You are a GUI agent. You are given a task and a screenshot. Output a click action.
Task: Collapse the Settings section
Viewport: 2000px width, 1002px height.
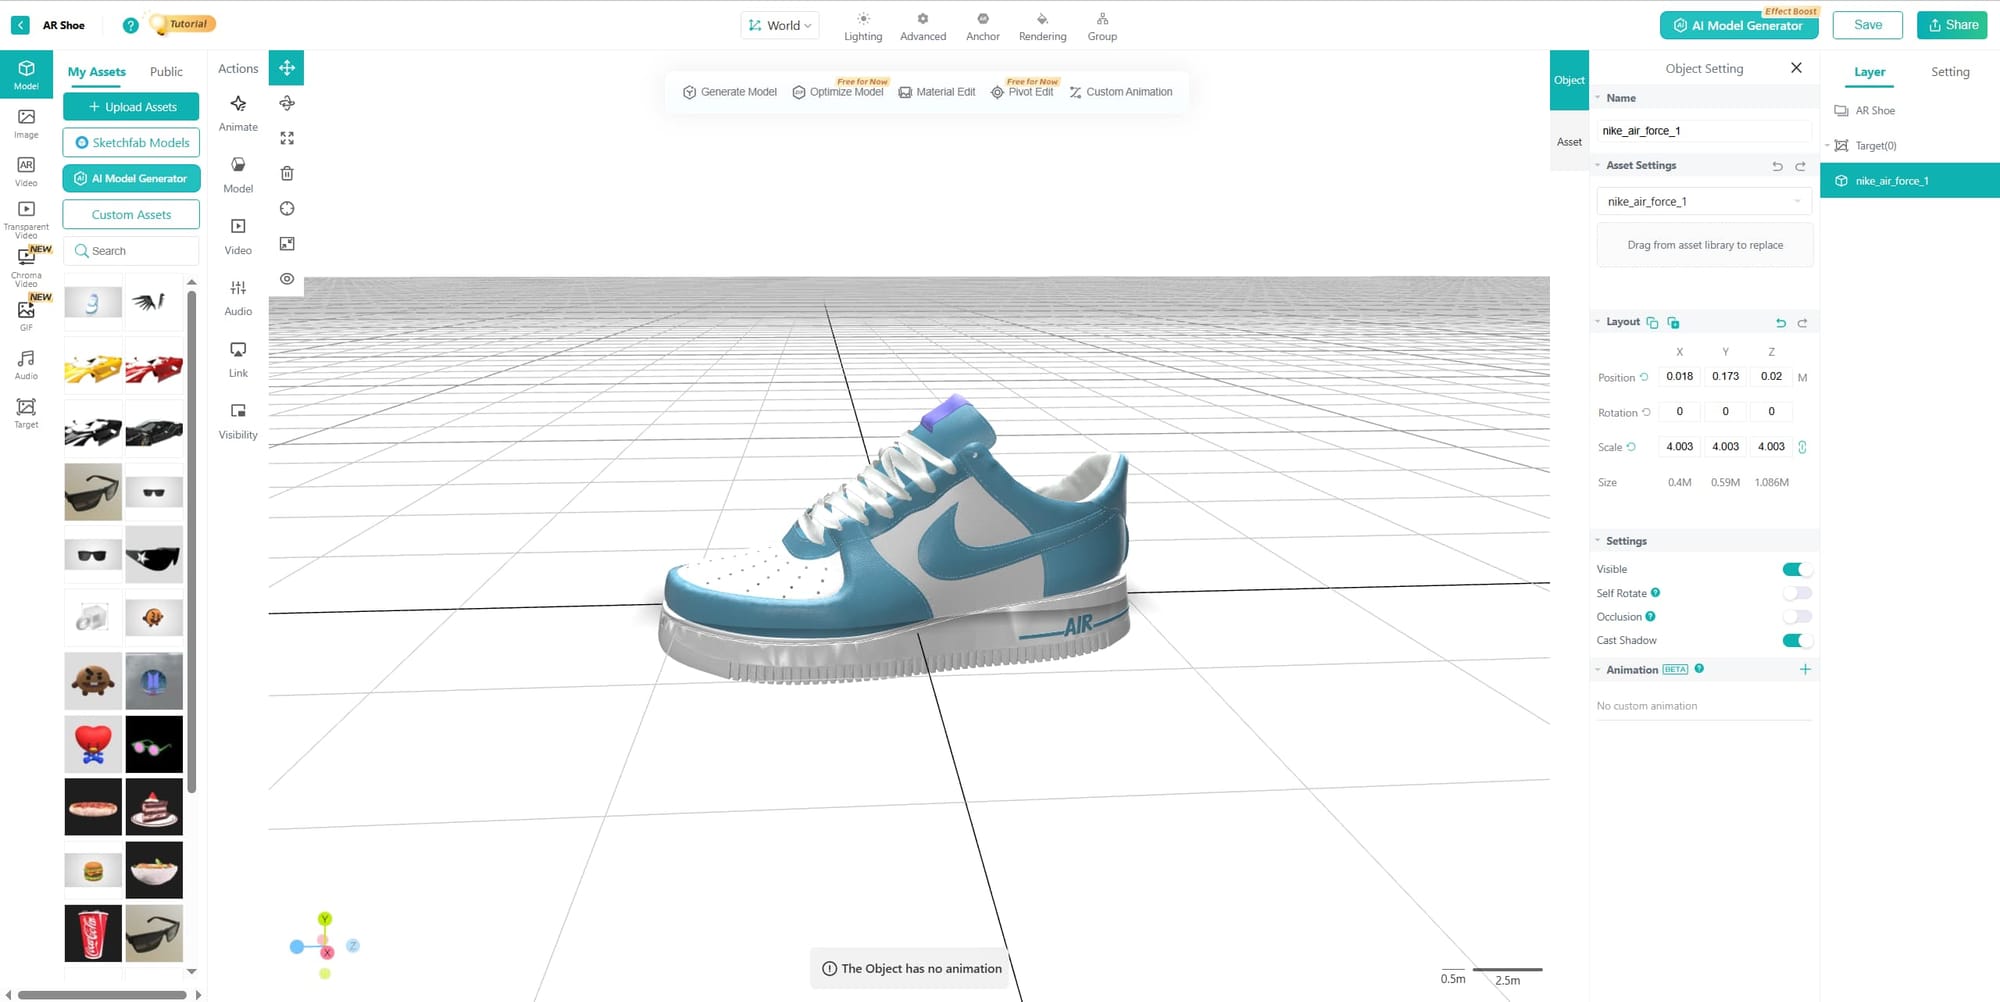pos(1597,541)
